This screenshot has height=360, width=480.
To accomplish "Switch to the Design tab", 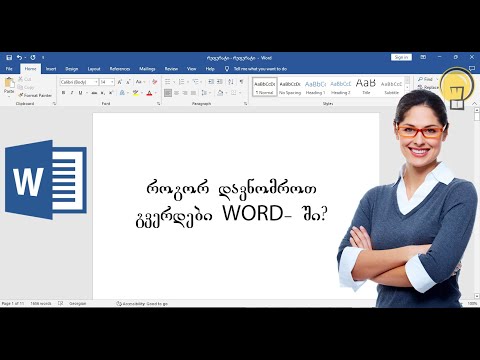I will coord(71,69).
